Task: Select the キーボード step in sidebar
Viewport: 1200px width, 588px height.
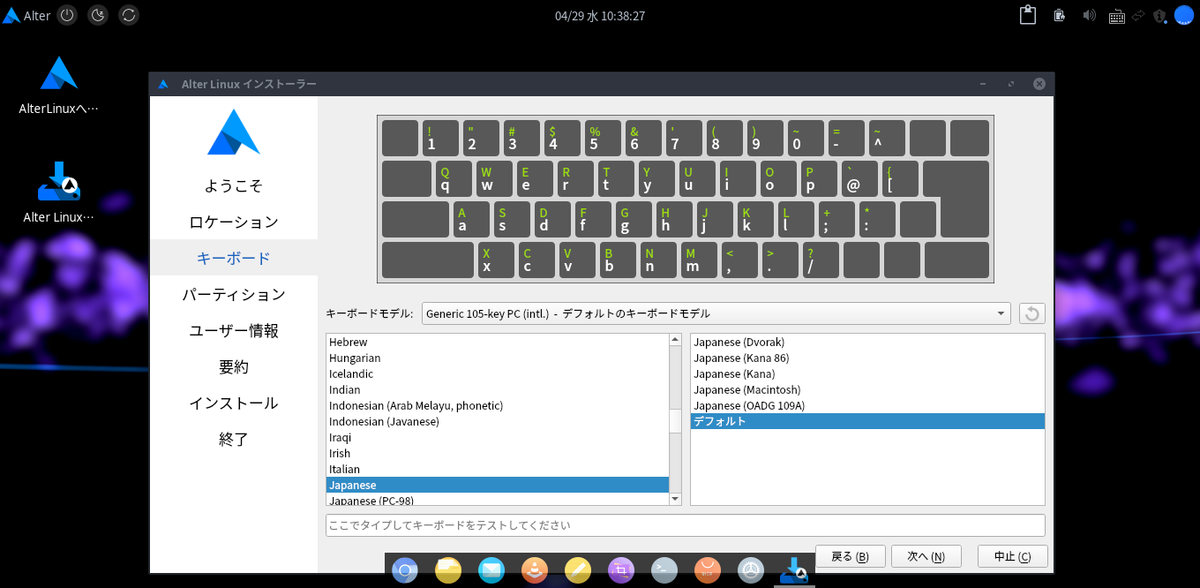Action: [x=234, y=258]
